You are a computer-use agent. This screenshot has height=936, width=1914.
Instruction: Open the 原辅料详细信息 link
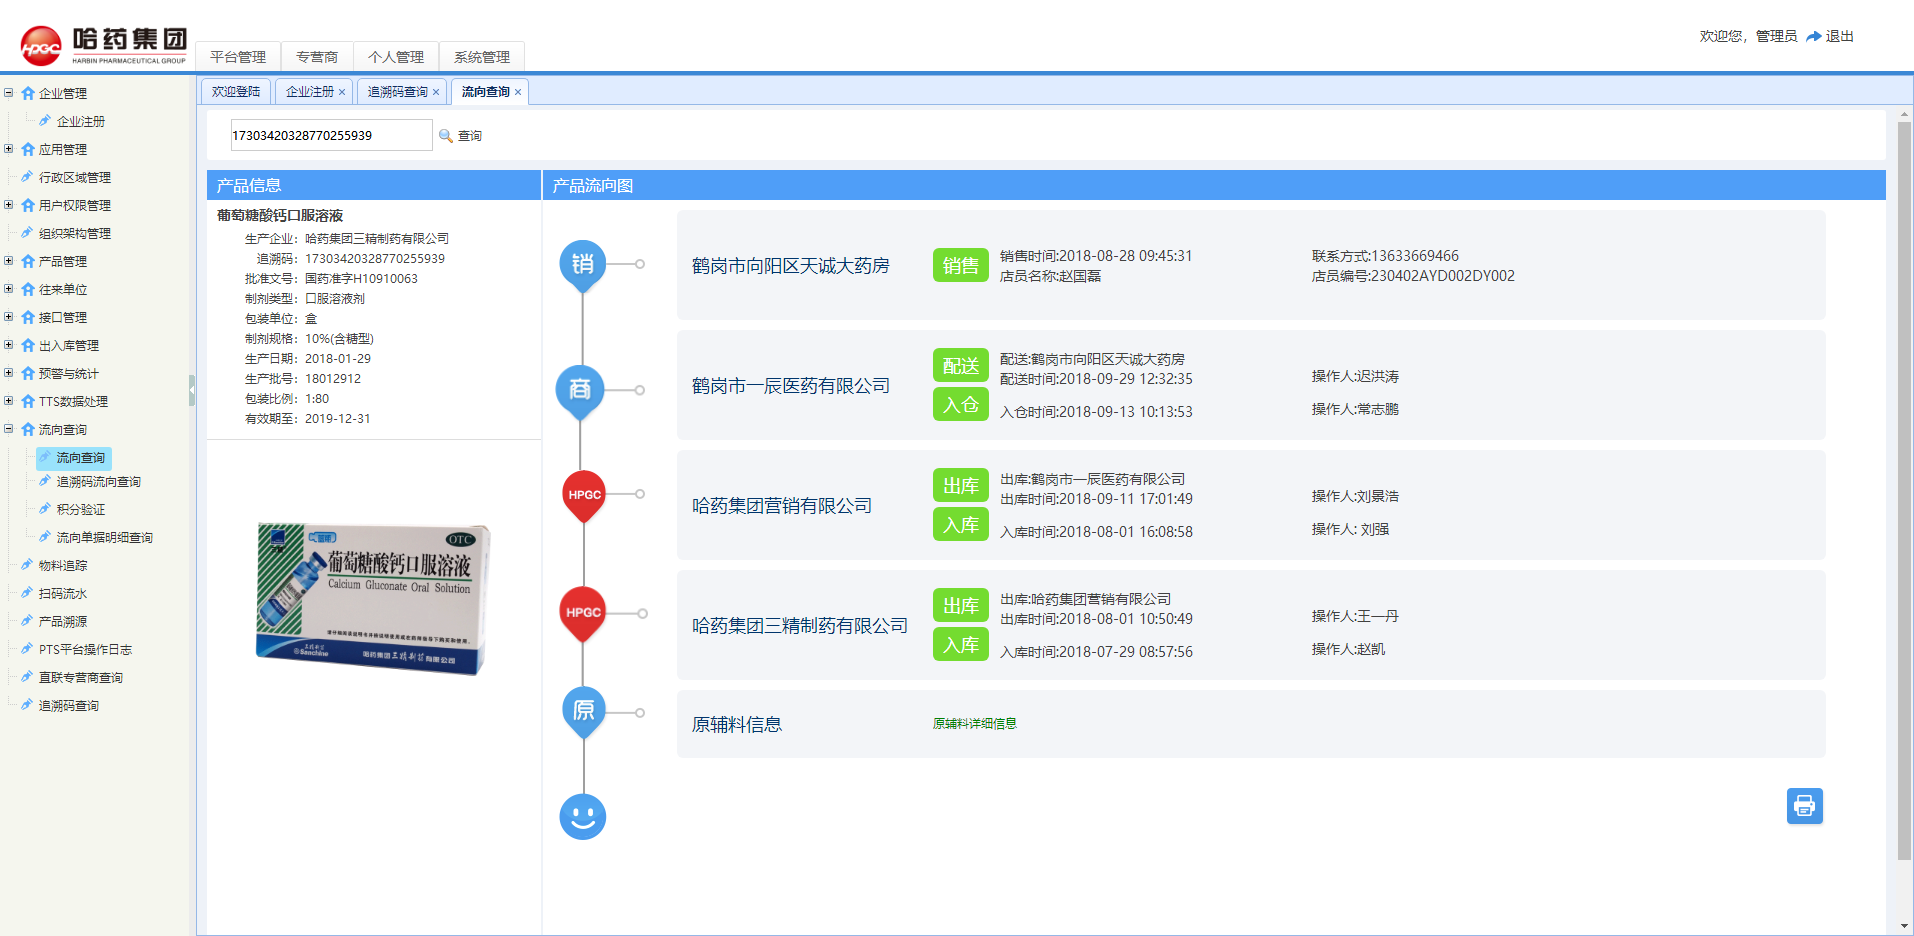click(x=974, y=724)
